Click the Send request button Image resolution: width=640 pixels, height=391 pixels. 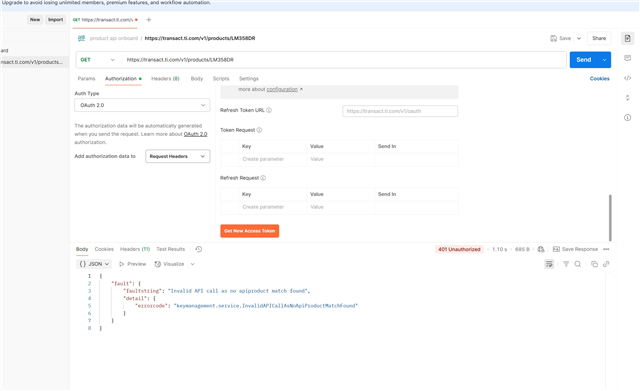tap(584, 60)
